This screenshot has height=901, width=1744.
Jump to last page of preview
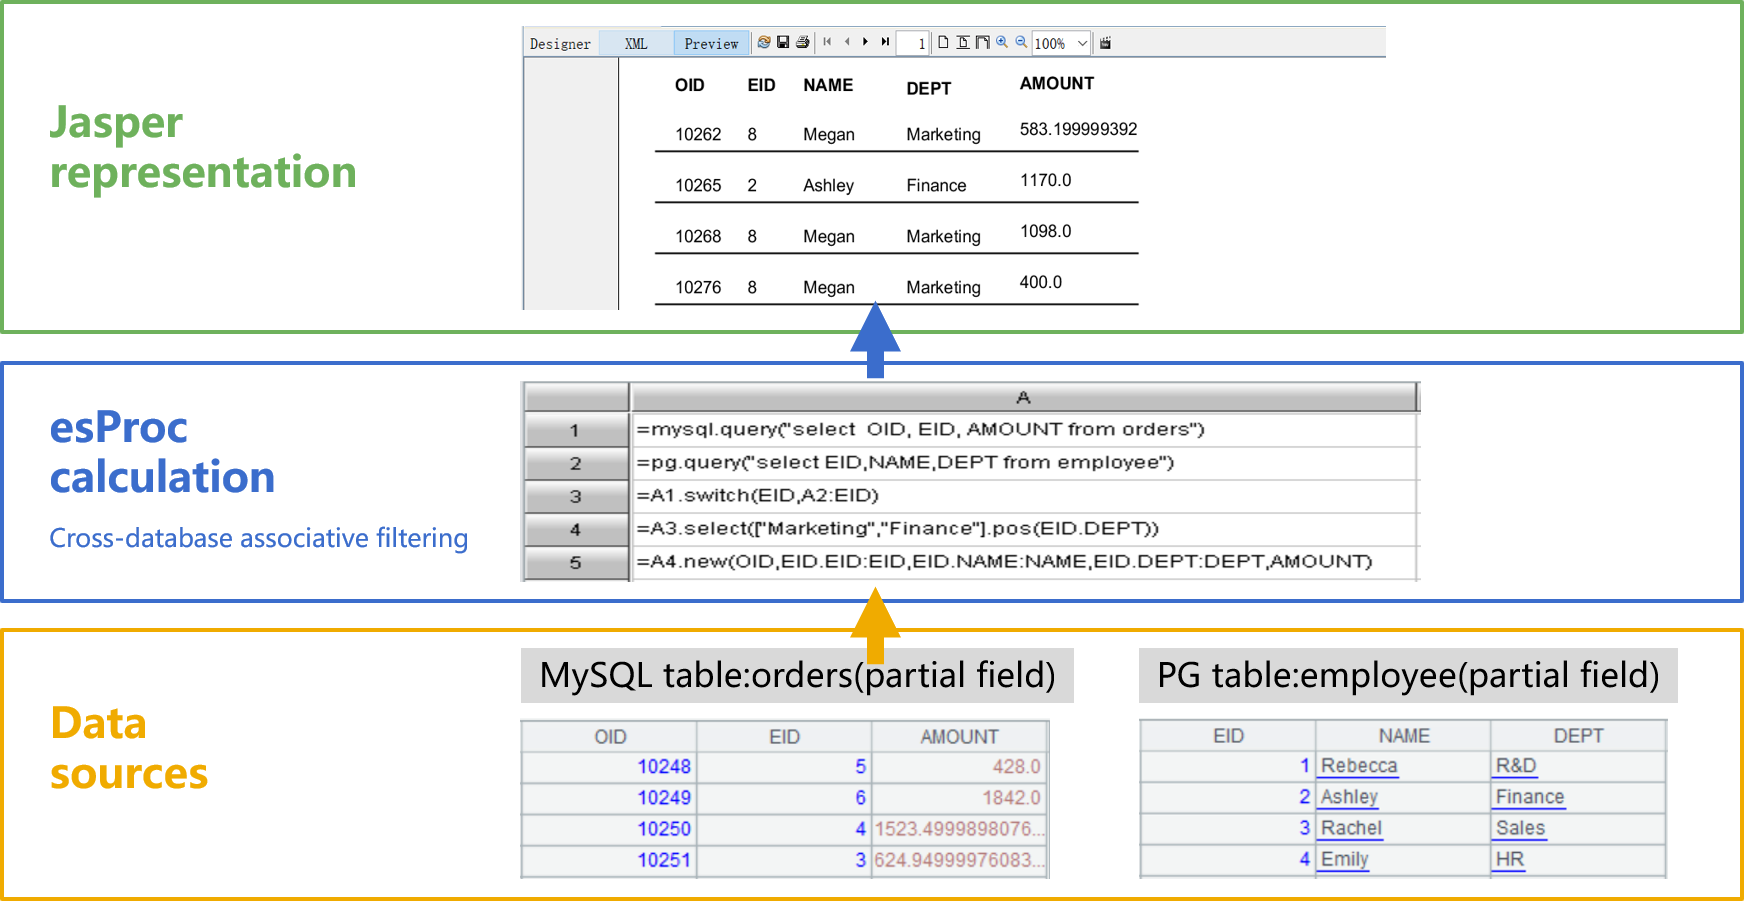tap(885, 42)
